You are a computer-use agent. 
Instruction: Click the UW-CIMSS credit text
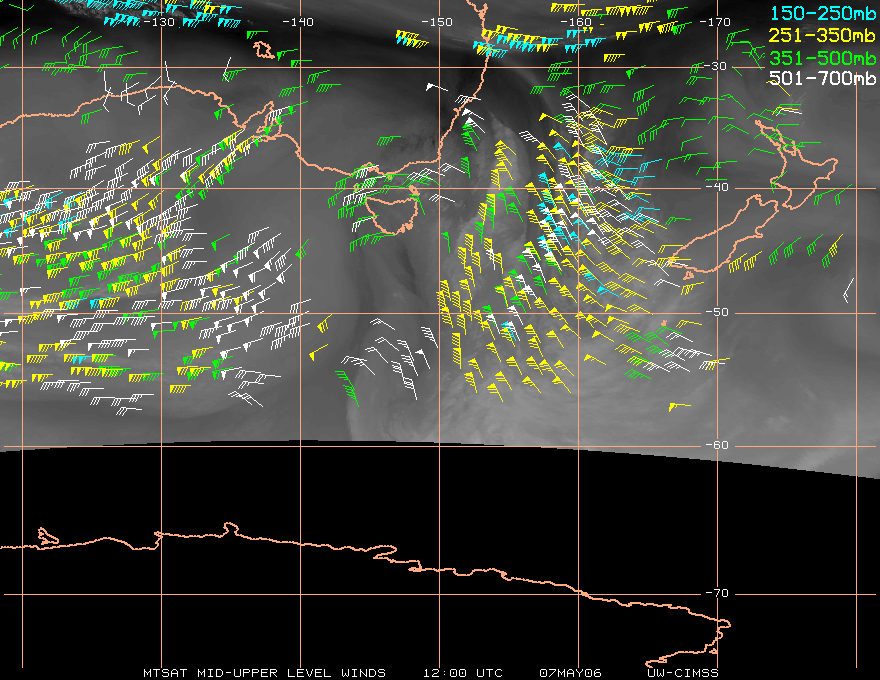tap(682, 673)
